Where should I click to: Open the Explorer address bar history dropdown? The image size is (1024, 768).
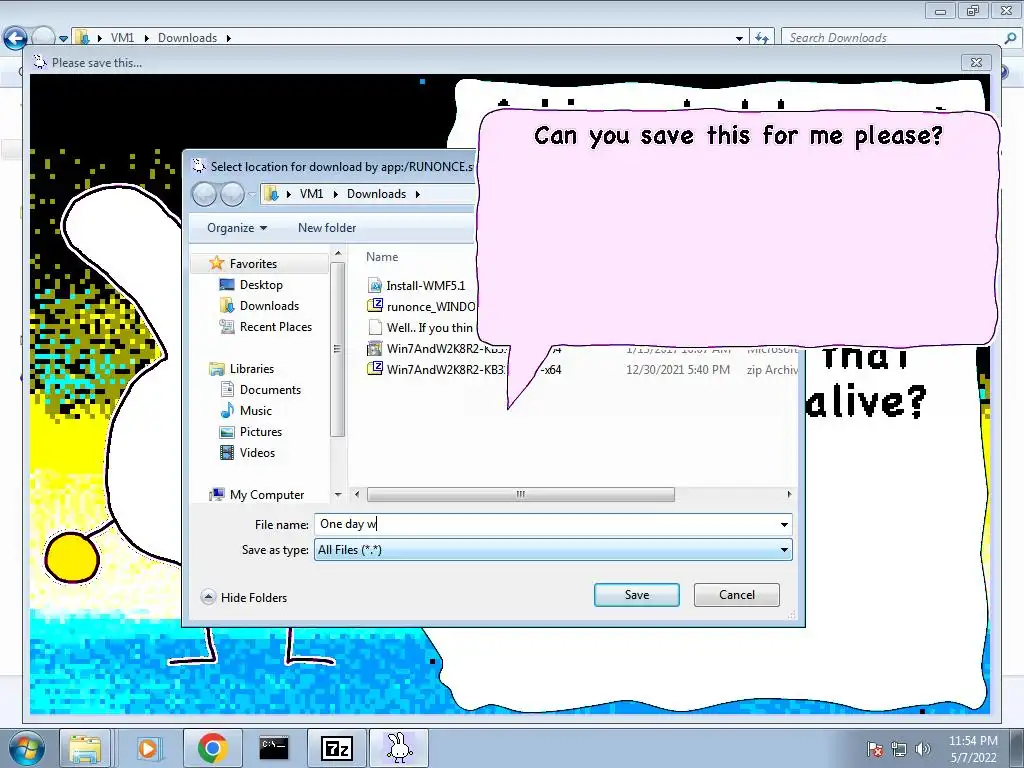pos(739,39)
